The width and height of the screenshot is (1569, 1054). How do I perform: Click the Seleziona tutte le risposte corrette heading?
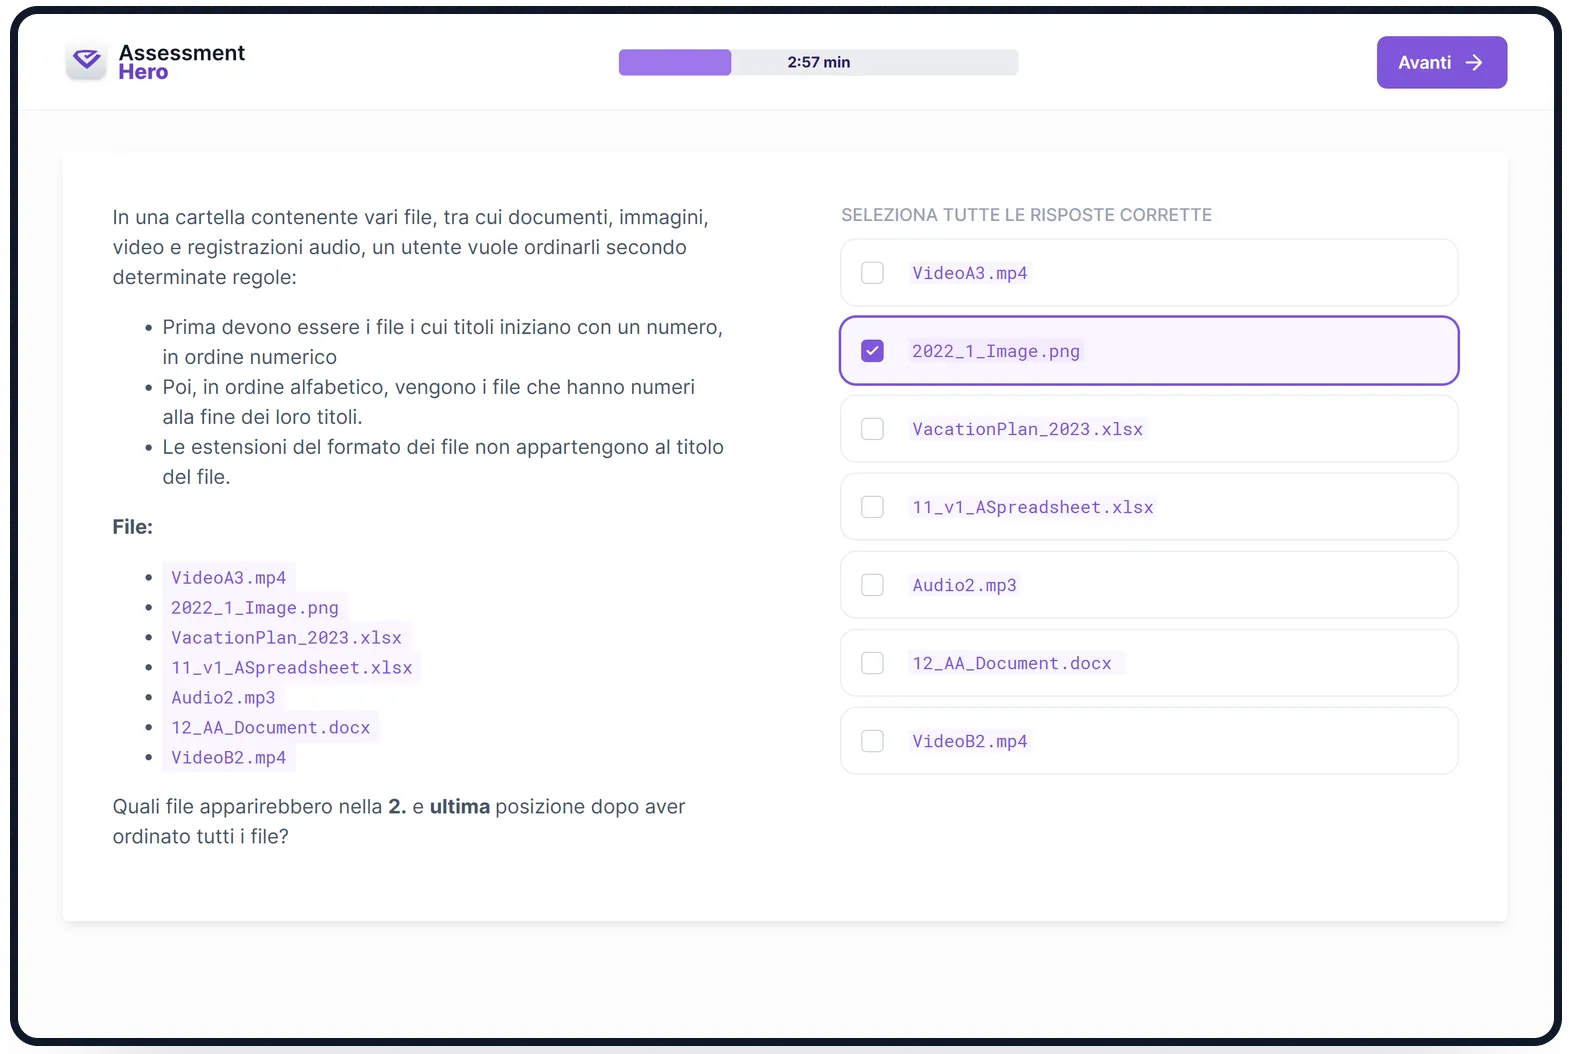click(1026, 215)
